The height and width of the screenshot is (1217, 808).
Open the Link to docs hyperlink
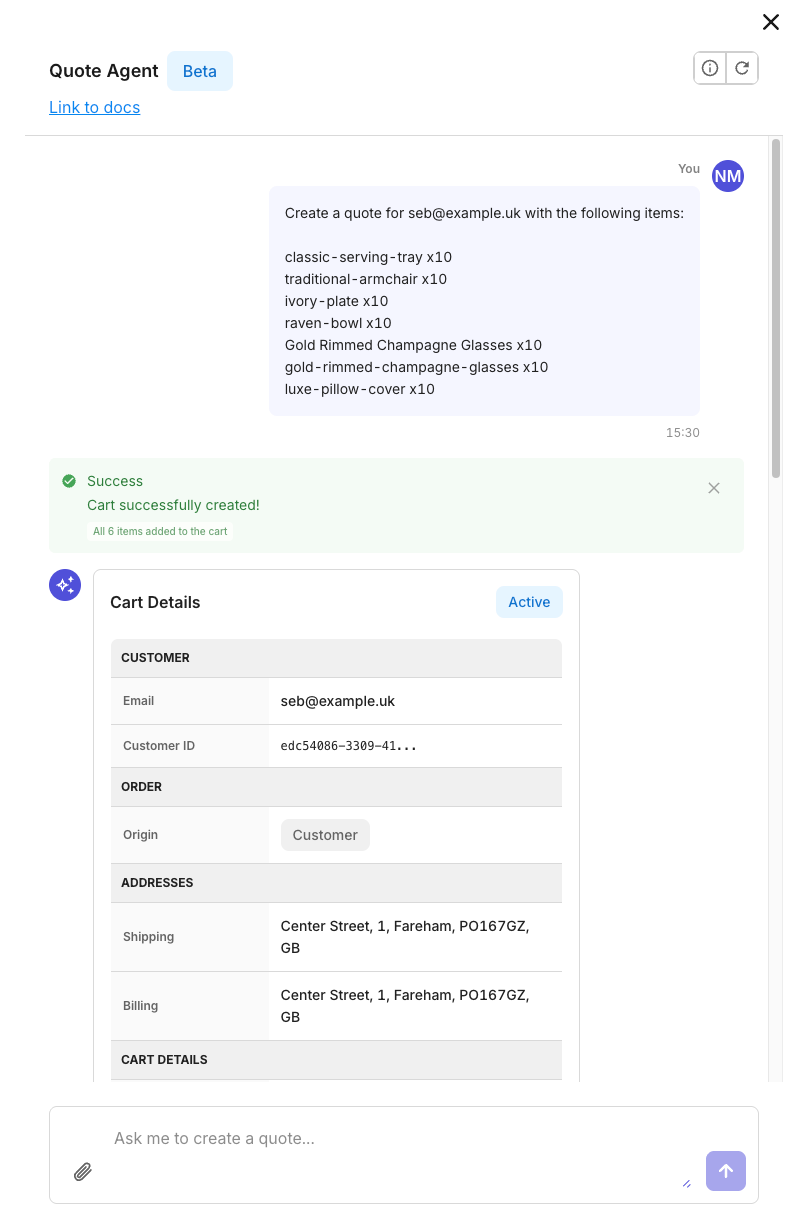tap(95, 107)
